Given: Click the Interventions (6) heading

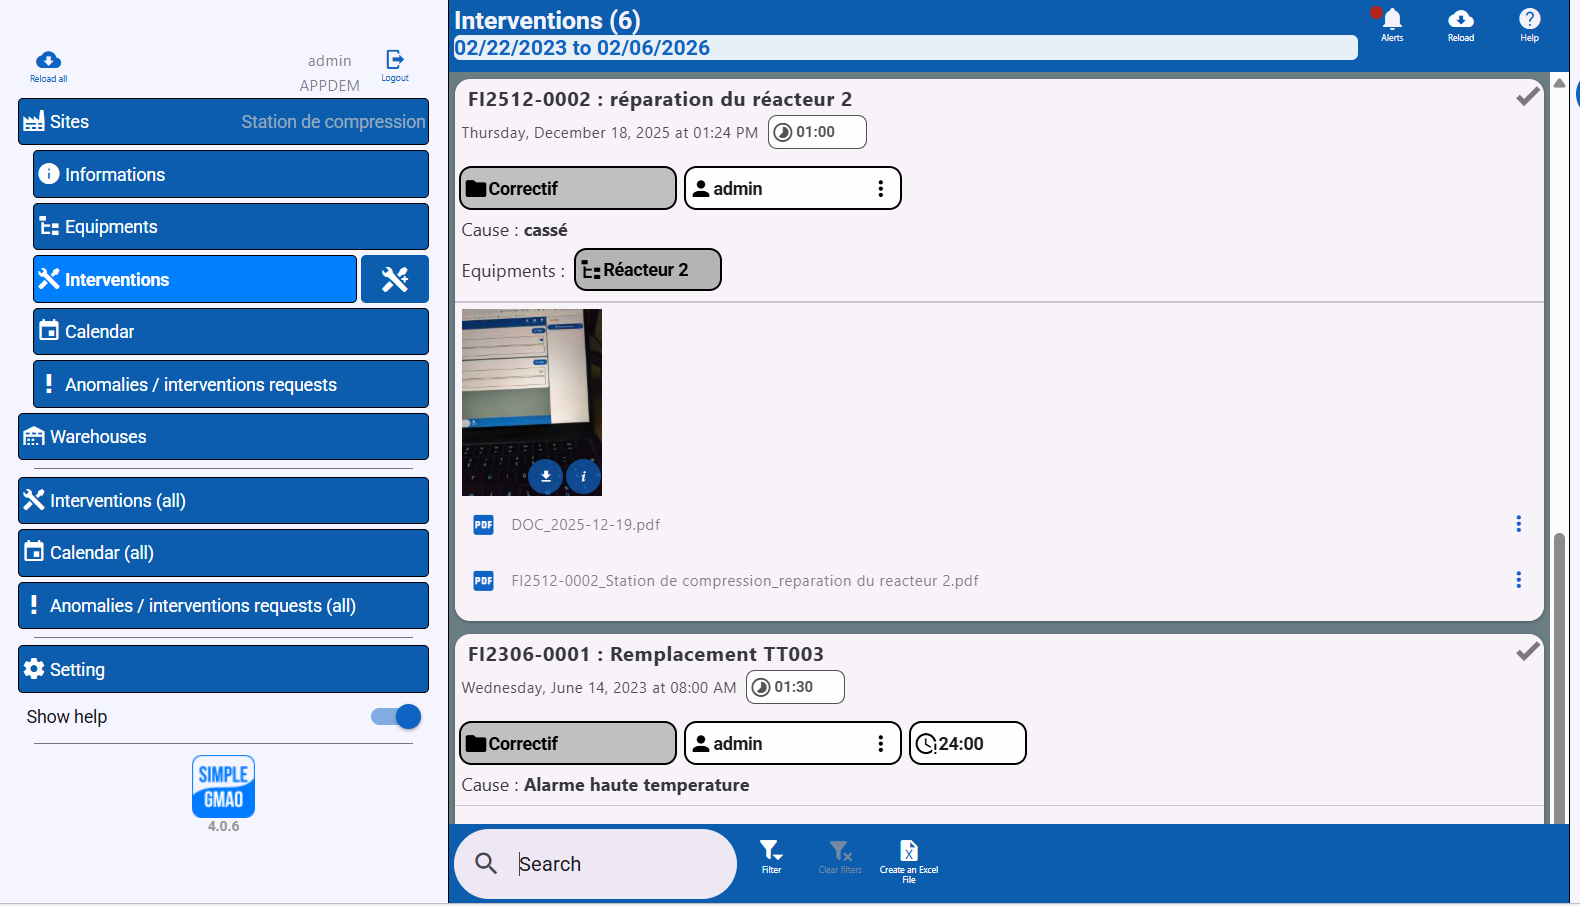Looking at the screenshot, I should point(547,20).
